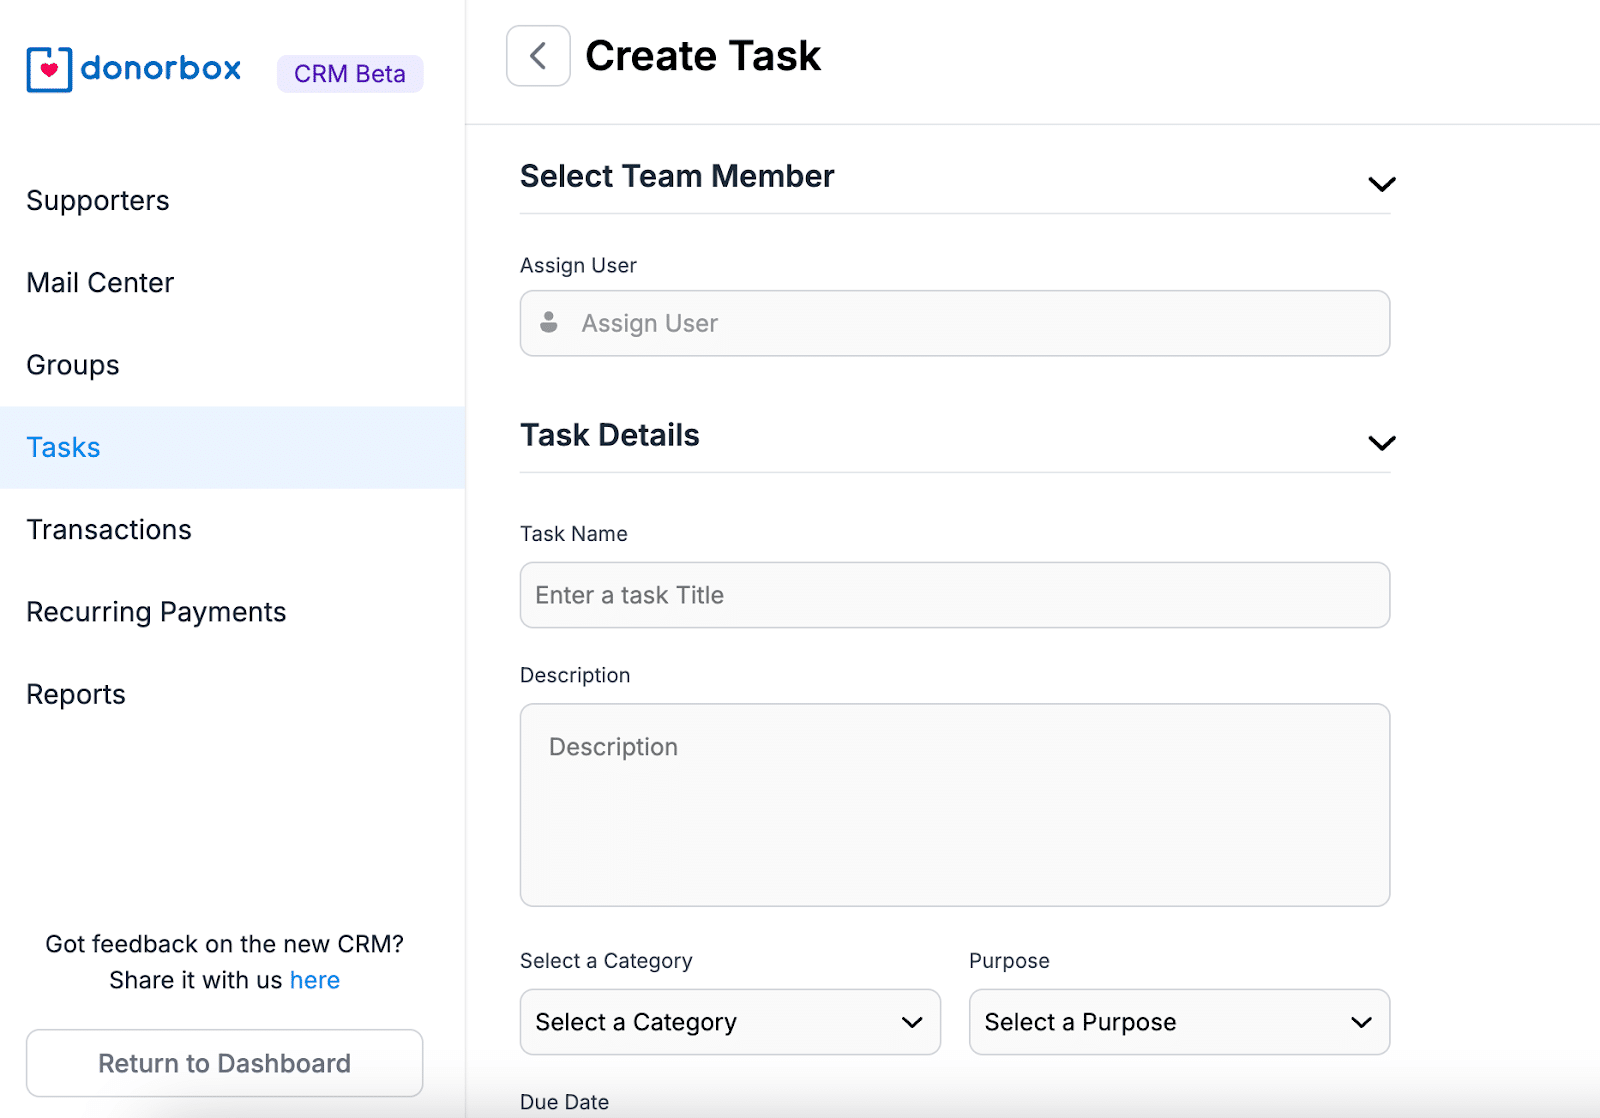Open the Transactions page
1600x1118 pixels.
pyautogui.click(x=109, y=530)
